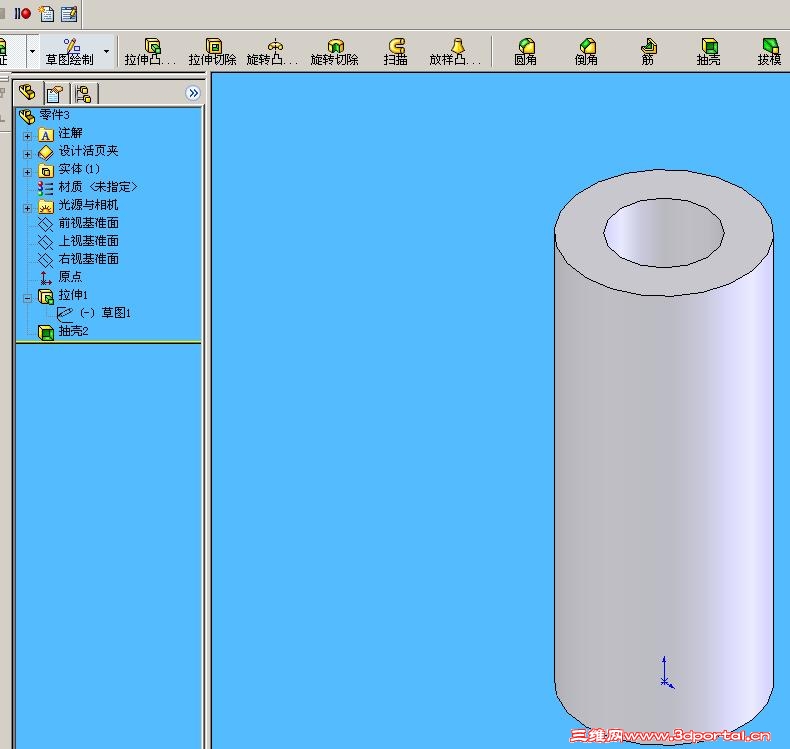Select the 前视基准面 front plane
Viewport: 790px width, 749px height.
tap(89, 223)
